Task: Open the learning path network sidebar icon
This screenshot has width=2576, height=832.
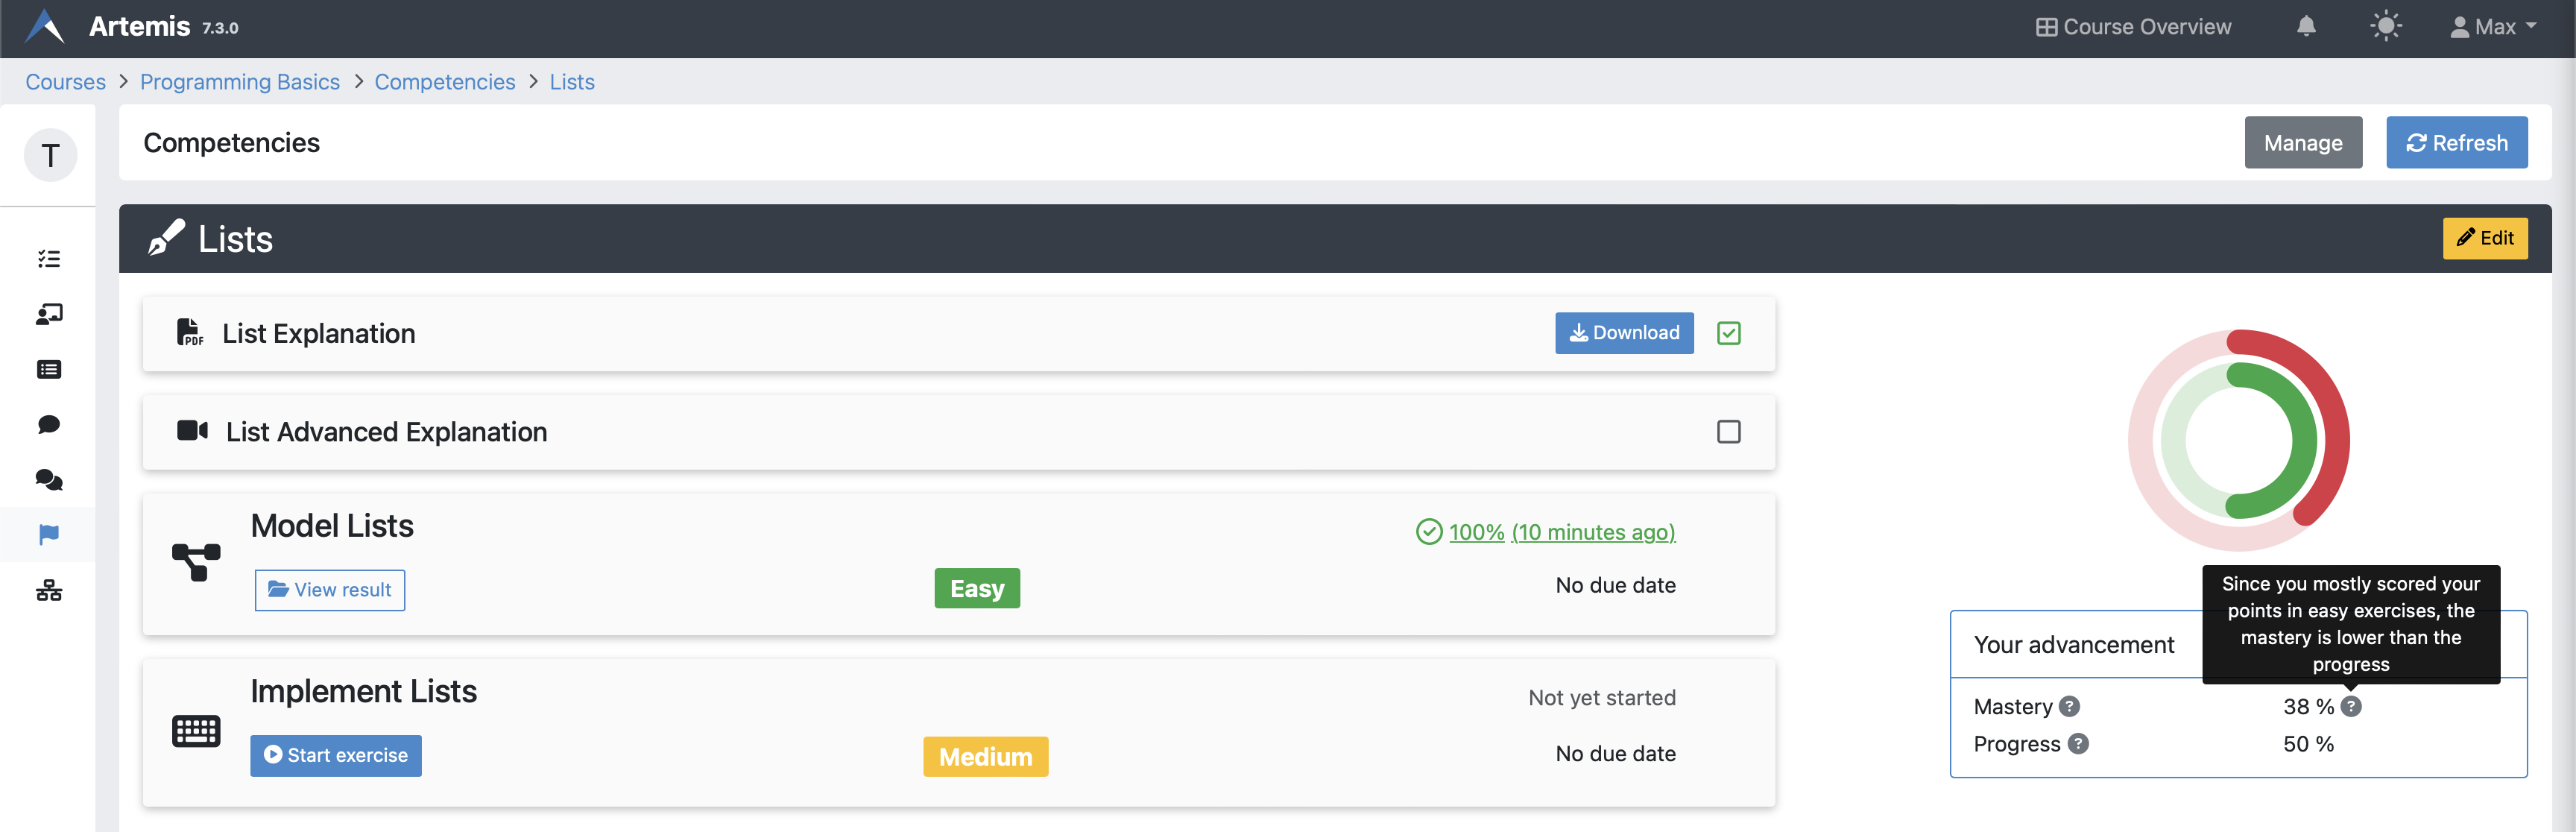Action: [49, 590]
